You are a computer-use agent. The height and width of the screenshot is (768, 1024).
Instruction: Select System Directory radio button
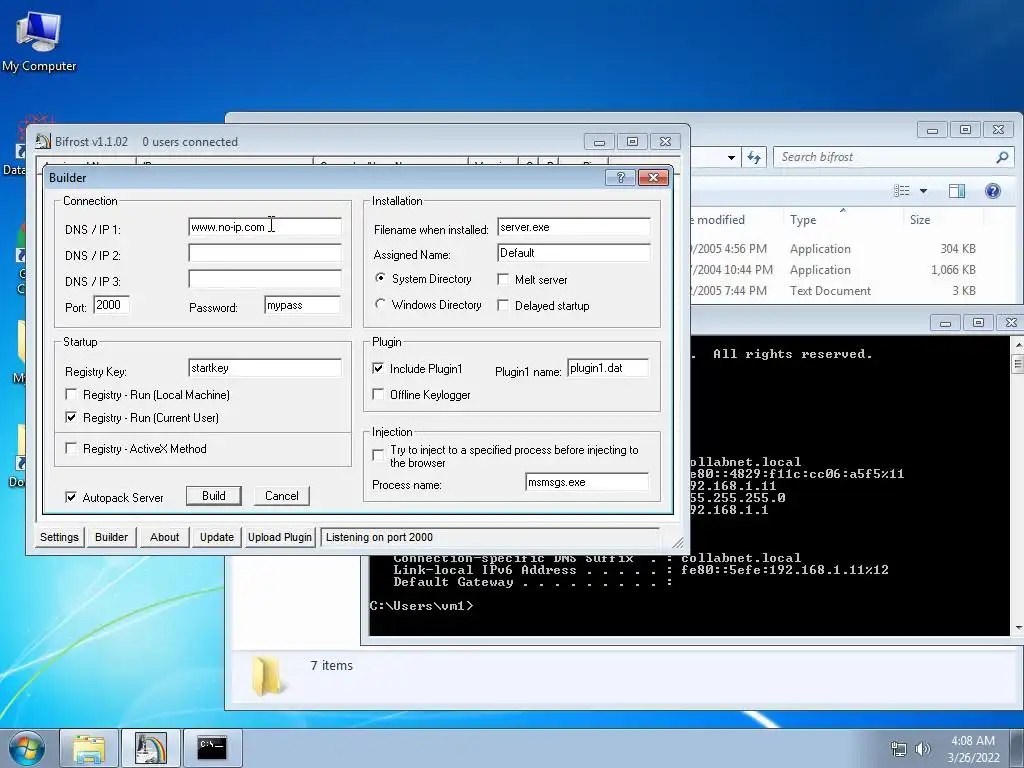[380, 278]
